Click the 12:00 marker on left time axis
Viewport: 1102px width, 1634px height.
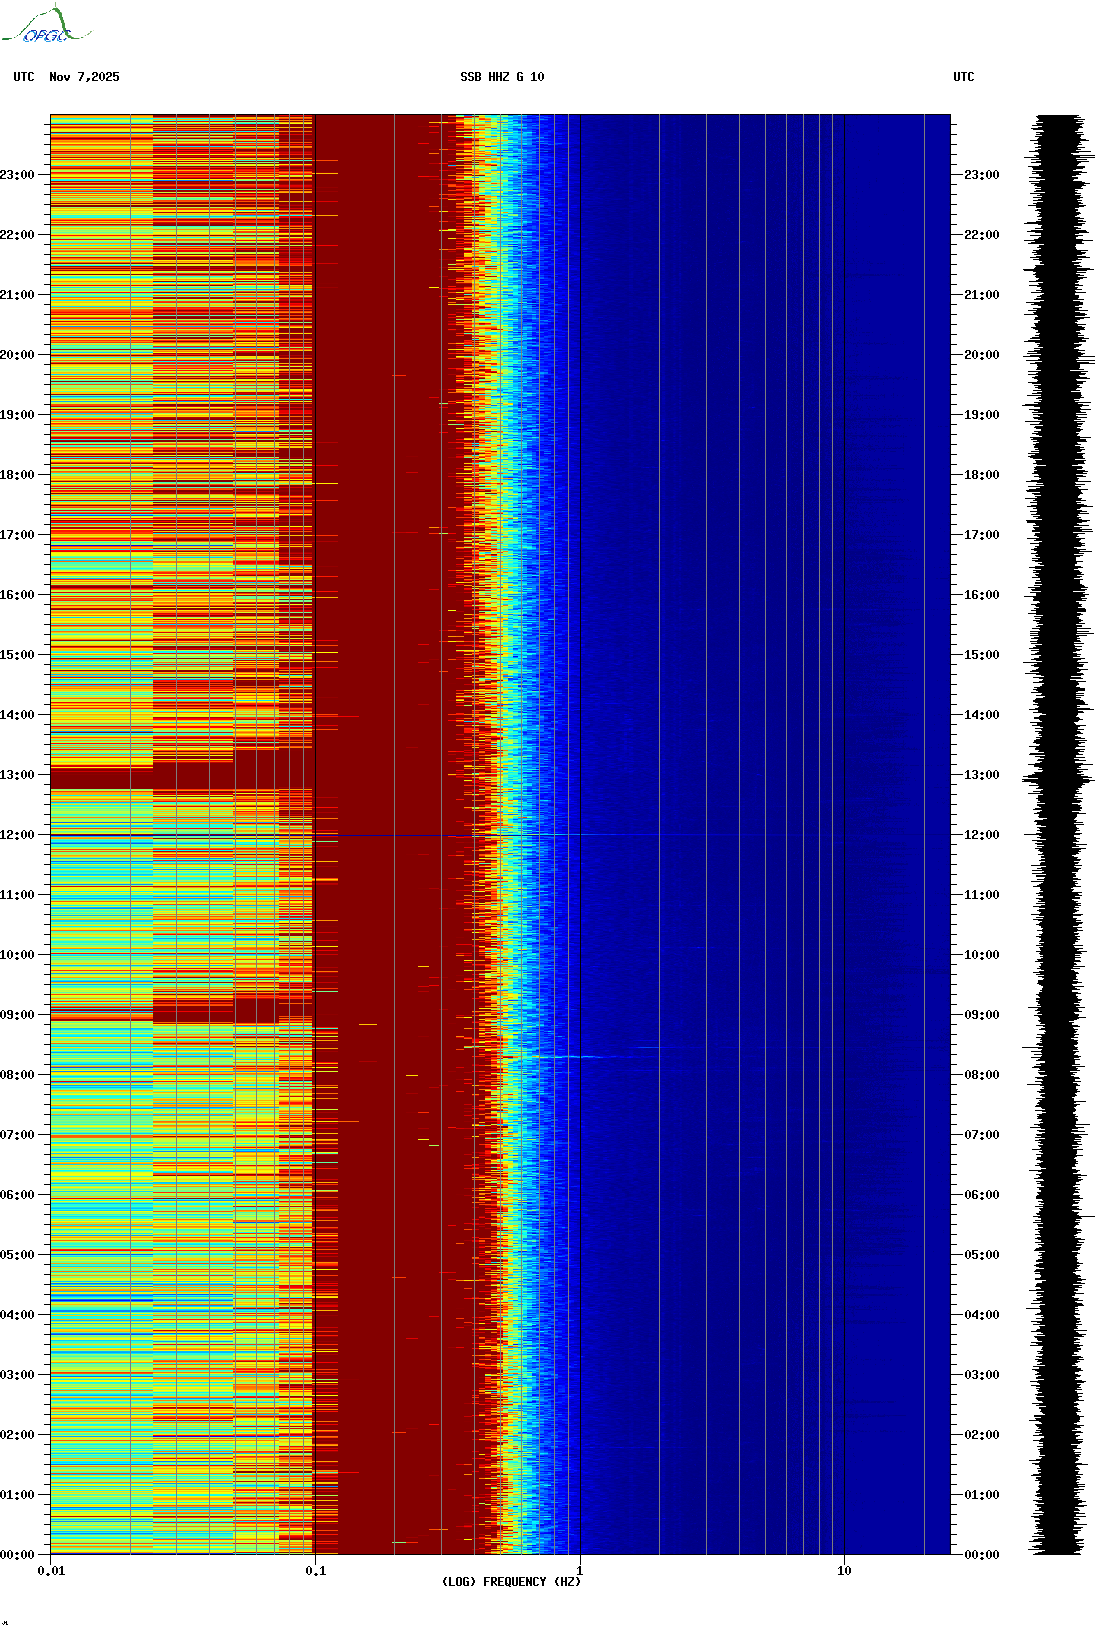click(x=17, y=835)
